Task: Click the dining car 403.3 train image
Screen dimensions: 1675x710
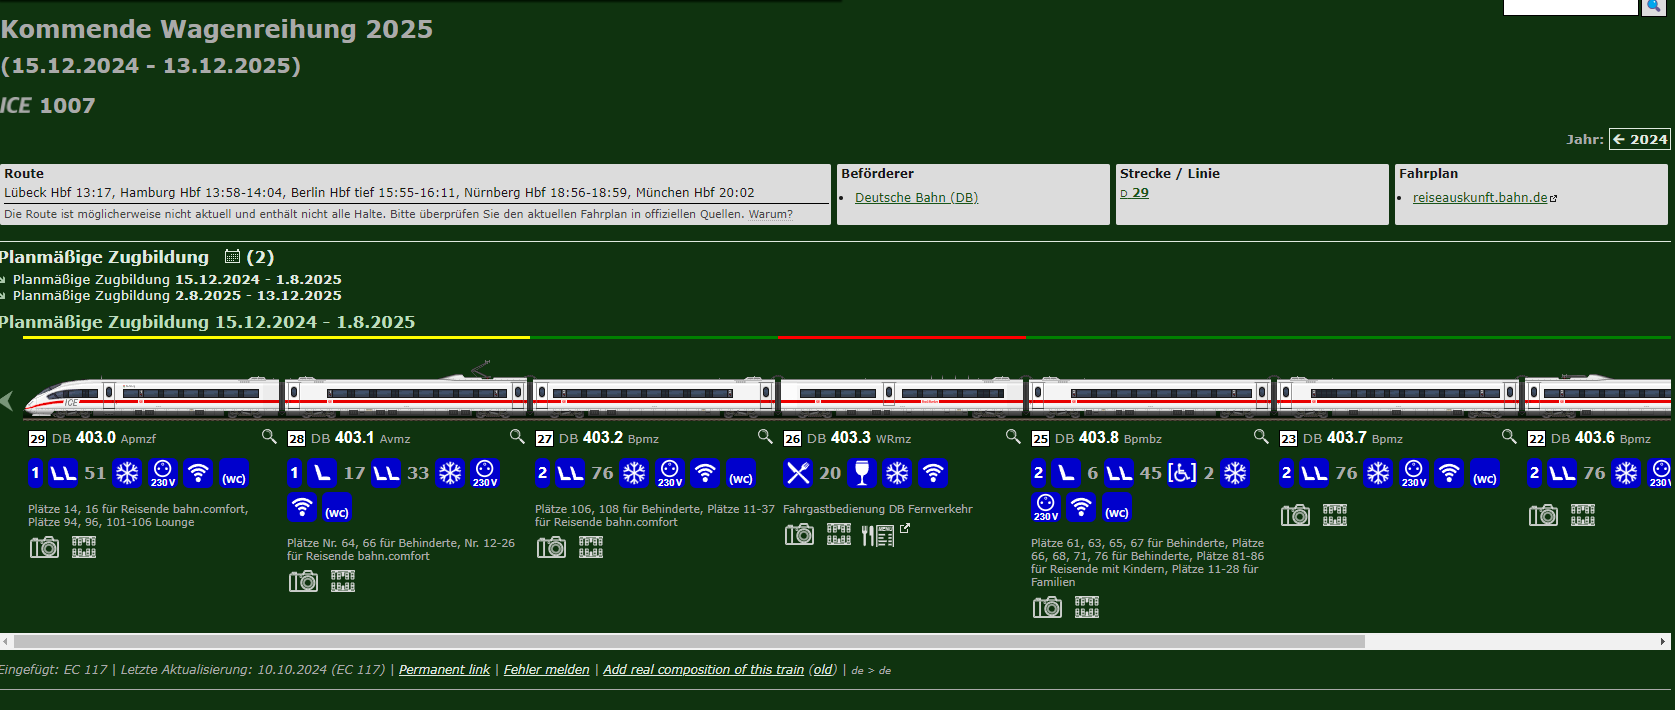Action: click(902, 397)
